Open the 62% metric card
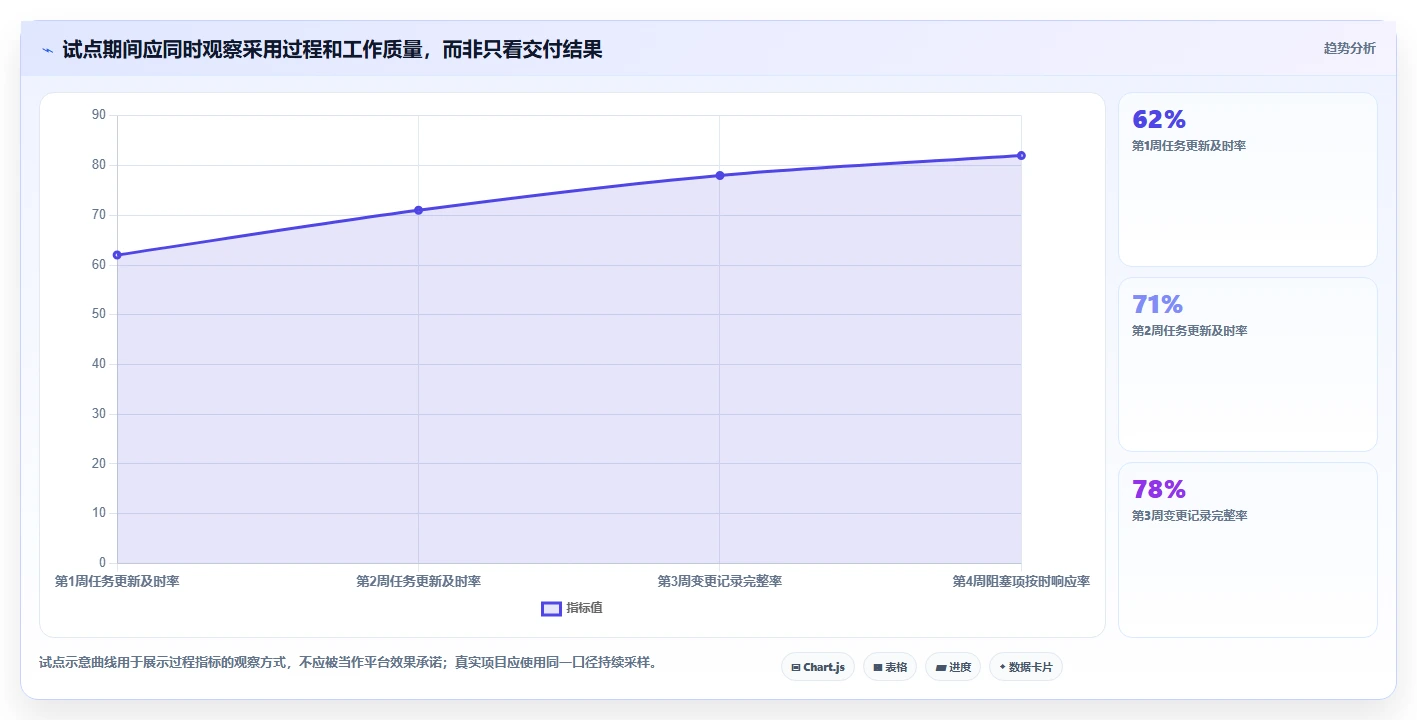Screen dimensions: 1417x720 (1248, 180)
